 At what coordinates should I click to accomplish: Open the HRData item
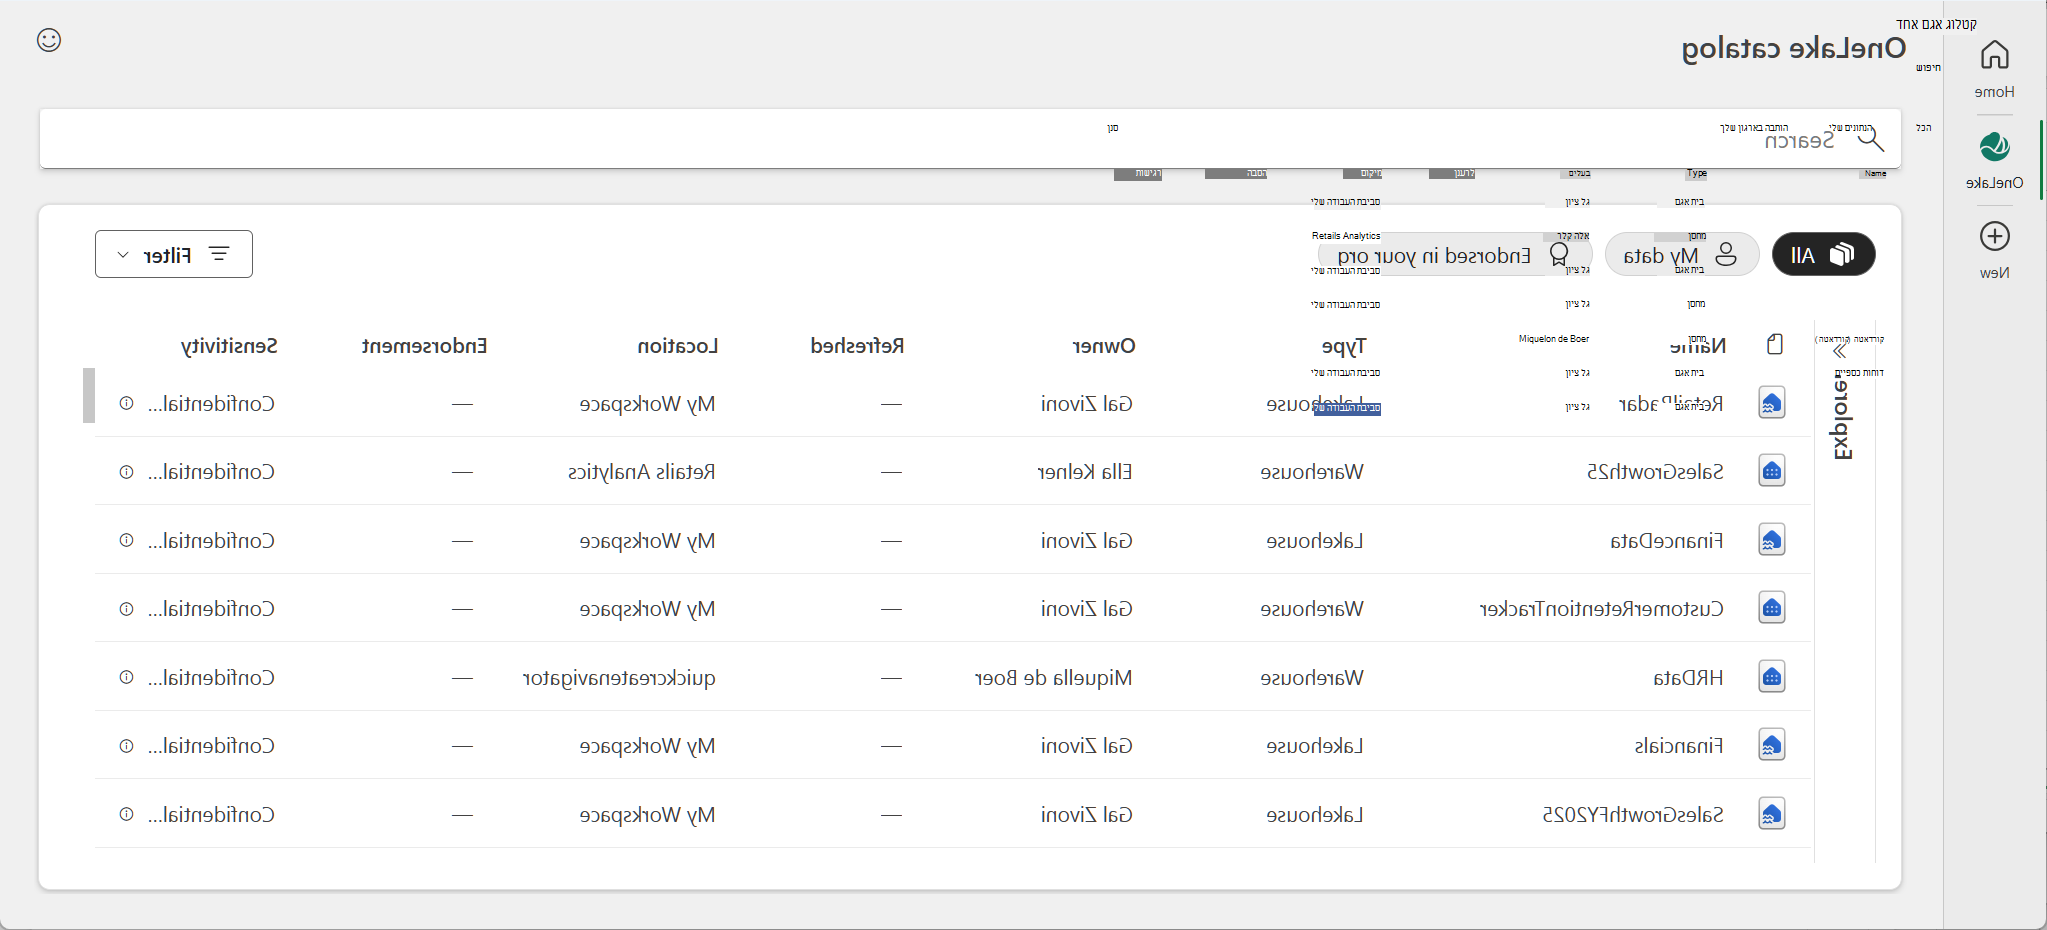1689,678
